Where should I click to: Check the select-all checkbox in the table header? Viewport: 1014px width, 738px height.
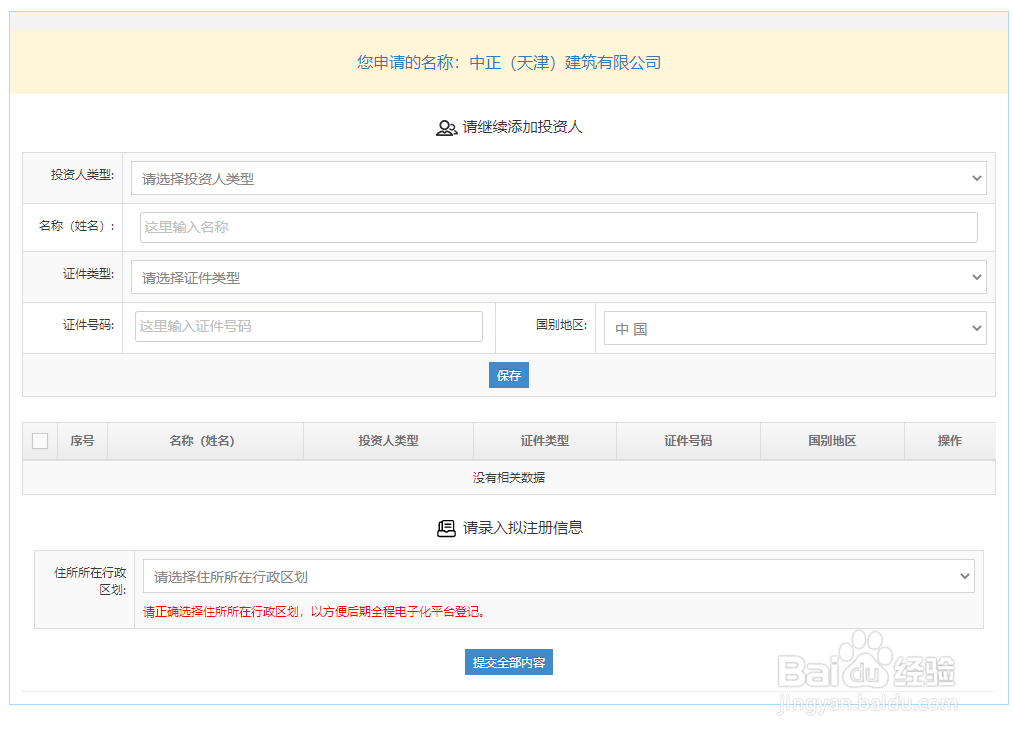pyautogui.click(x=39, y=440)
